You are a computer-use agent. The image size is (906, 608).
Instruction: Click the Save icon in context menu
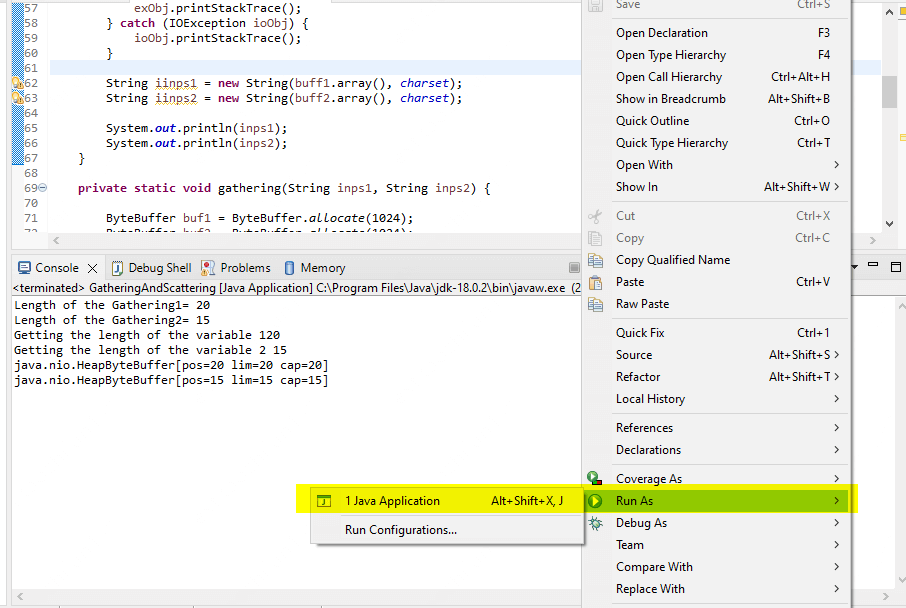[595, 5]
